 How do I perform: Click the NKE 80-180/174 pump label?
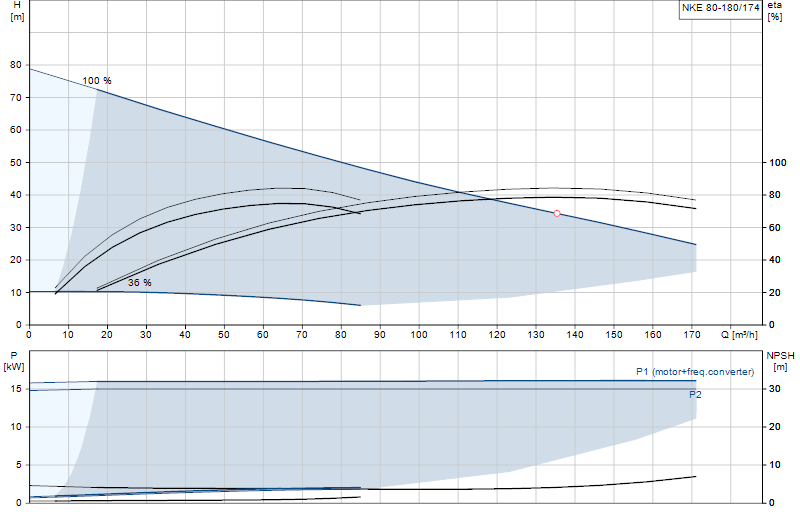pyautogui.click(x=720, y=8)
